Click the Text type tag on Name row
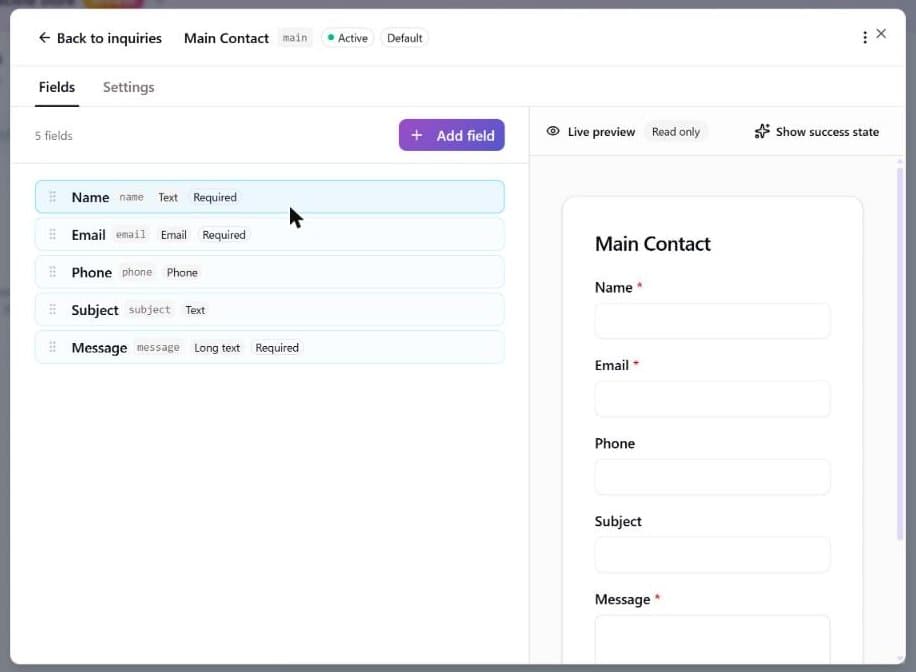 tap(168, 198)
